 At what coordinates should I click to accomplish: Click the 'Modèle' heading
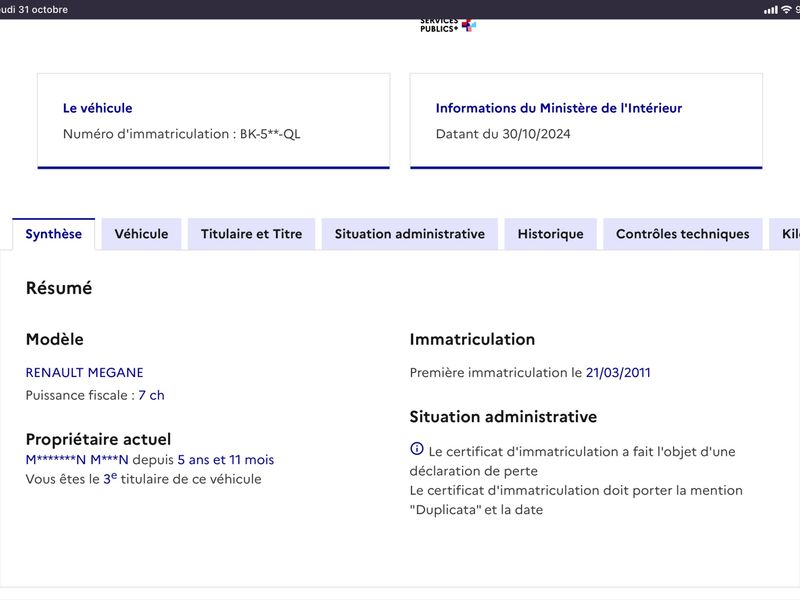(55, 339)
